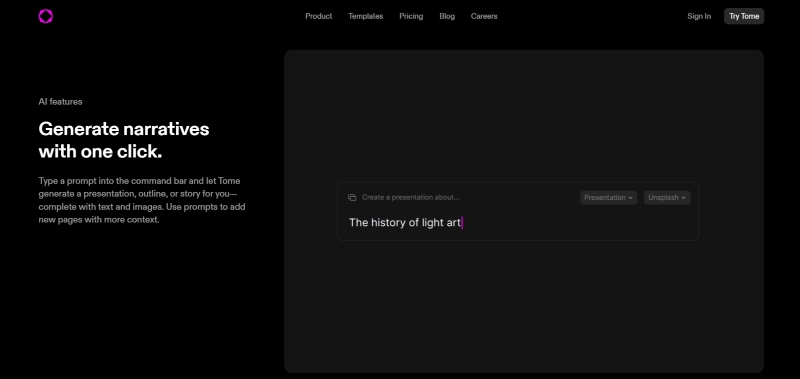Click the page icon beside 'Create a presentation about...'
Image resolution: width=800 pixels, height=379 pixels.
352,197
